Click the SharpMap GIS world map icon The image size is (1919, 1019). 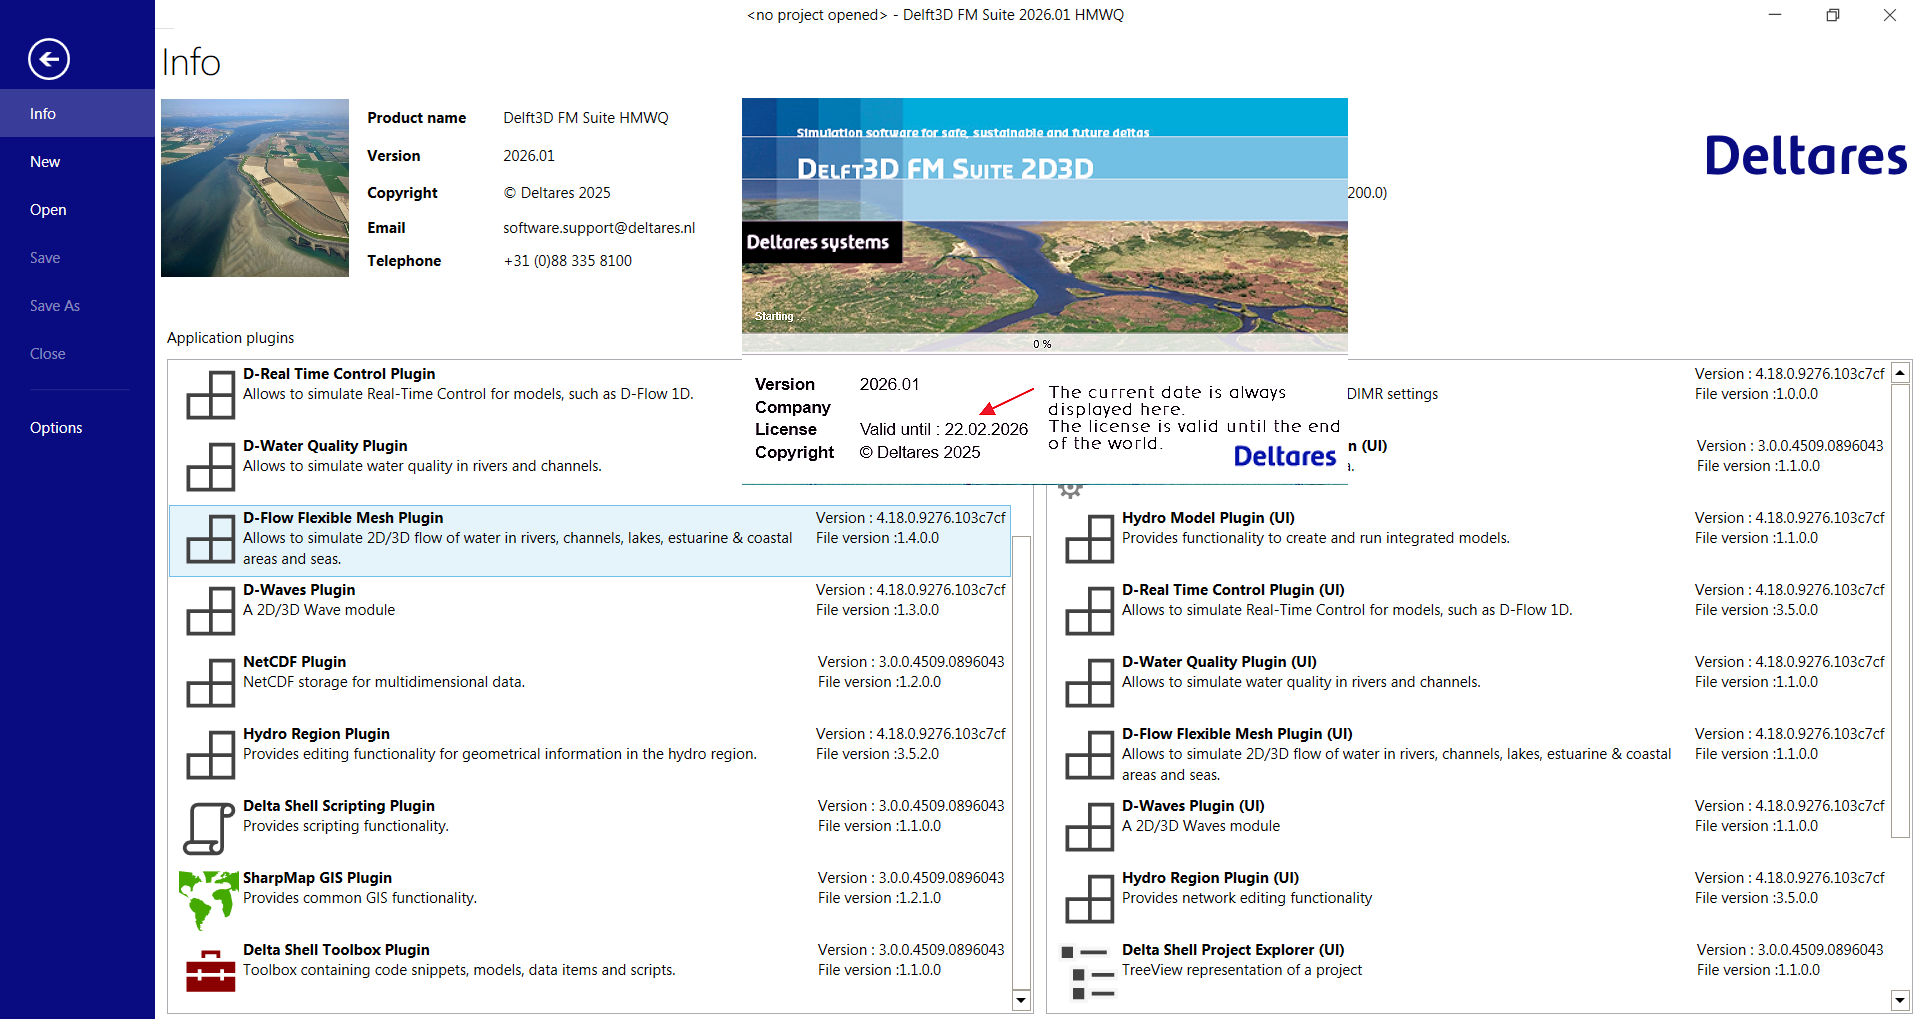[x=208, y=899]
